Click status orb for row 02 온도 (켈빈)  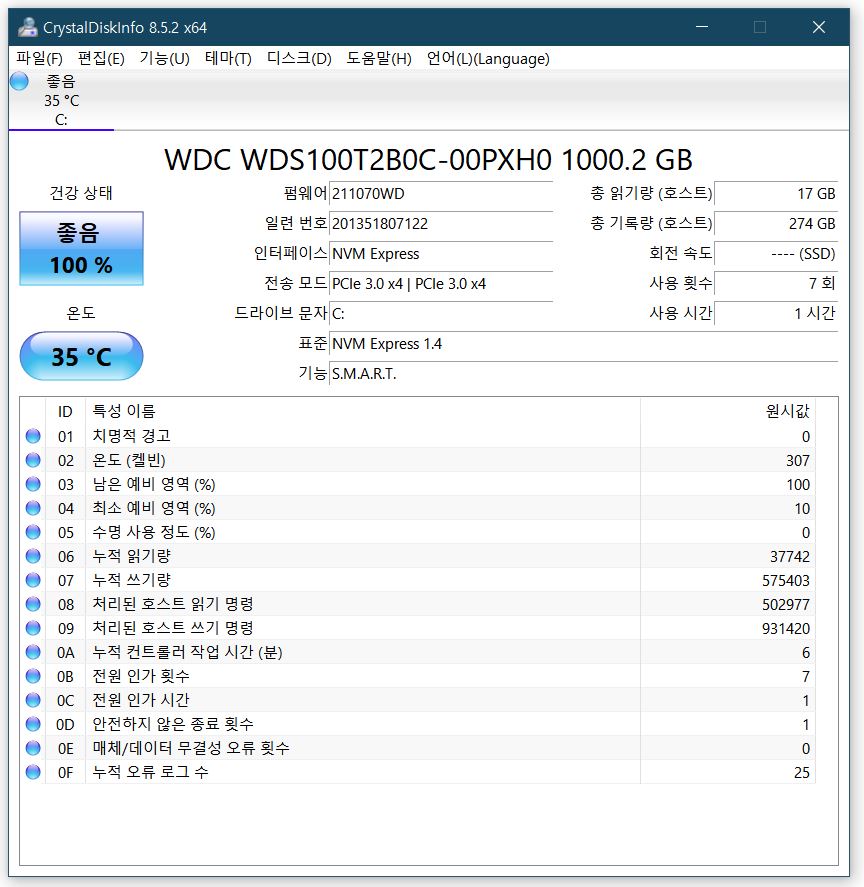pos(33,460)
